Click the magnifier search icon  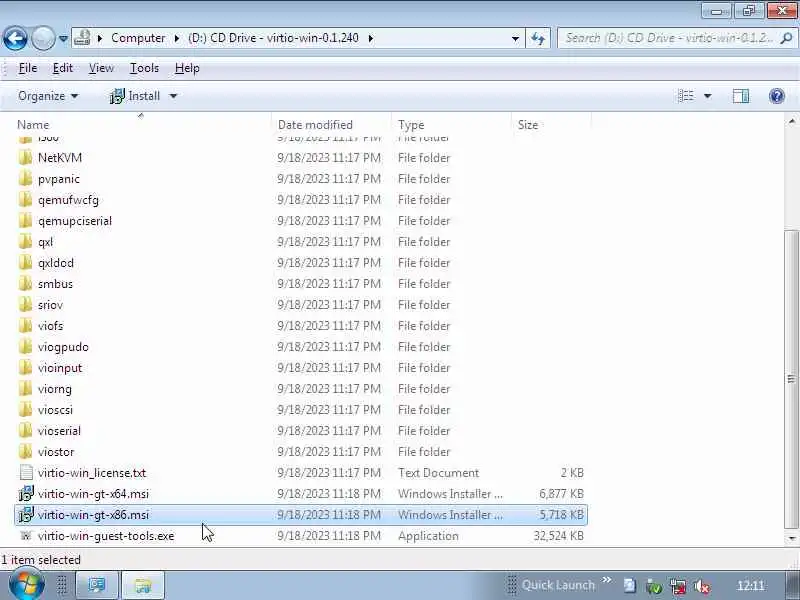pos(786,38)
